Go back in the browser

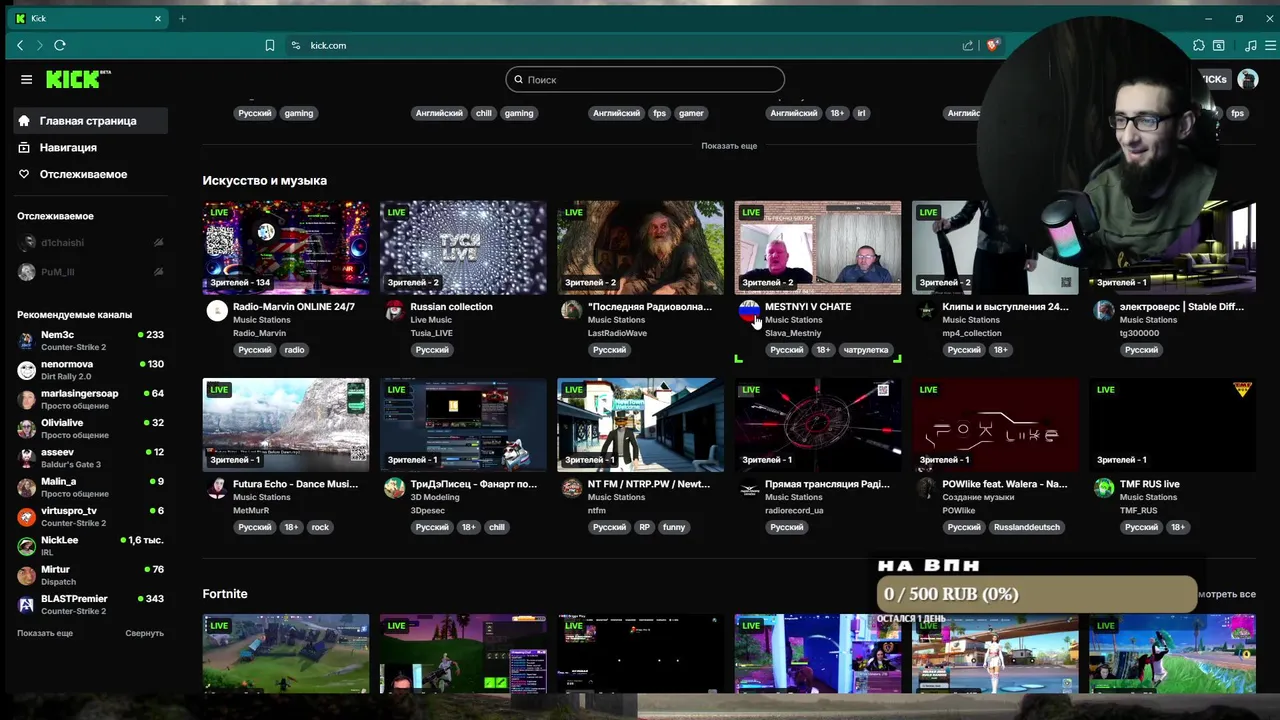point(20,45)
